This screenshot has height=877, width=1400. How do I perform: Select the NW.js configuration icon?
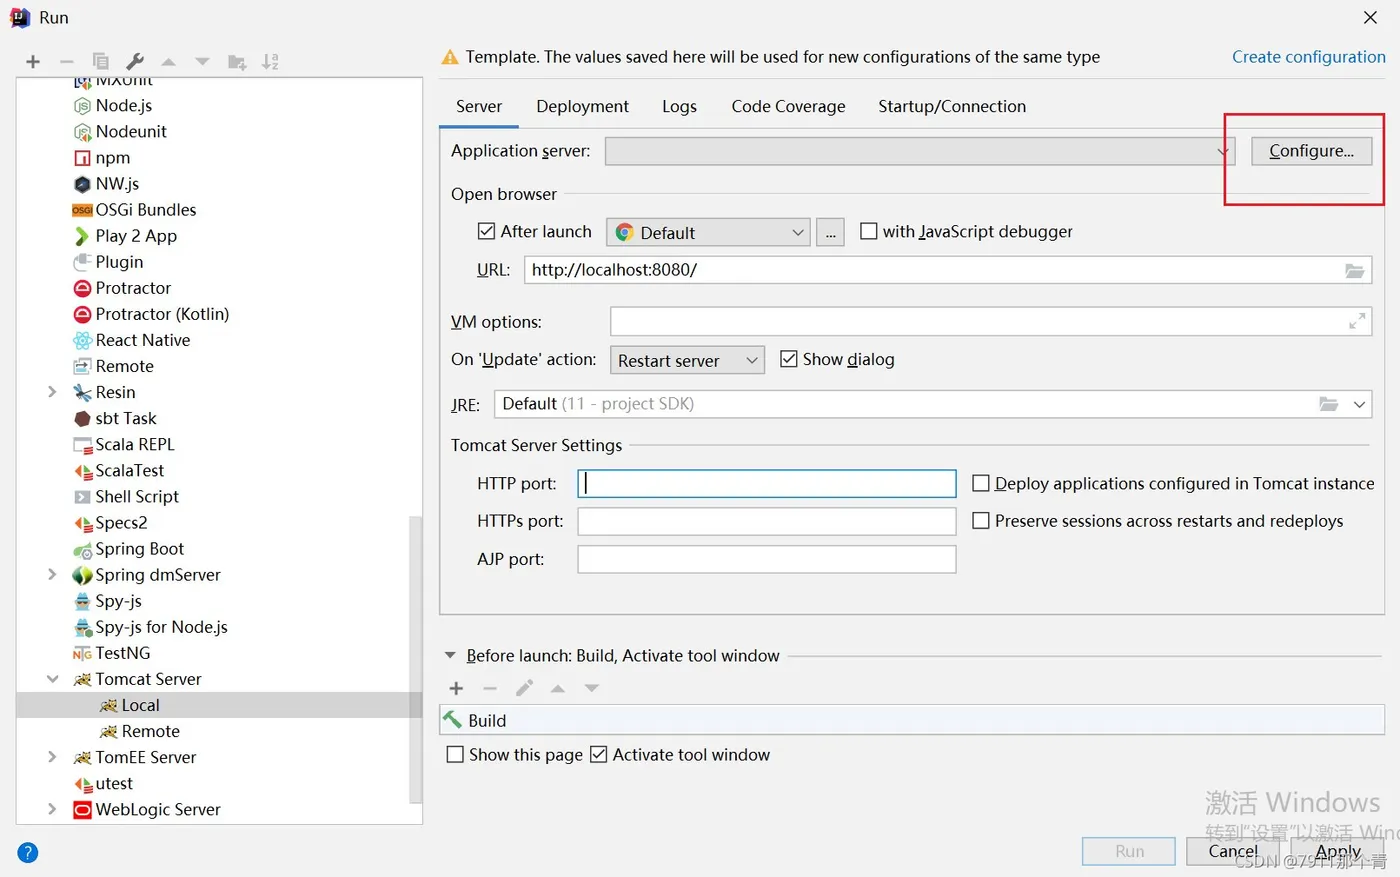click(82, 184)
